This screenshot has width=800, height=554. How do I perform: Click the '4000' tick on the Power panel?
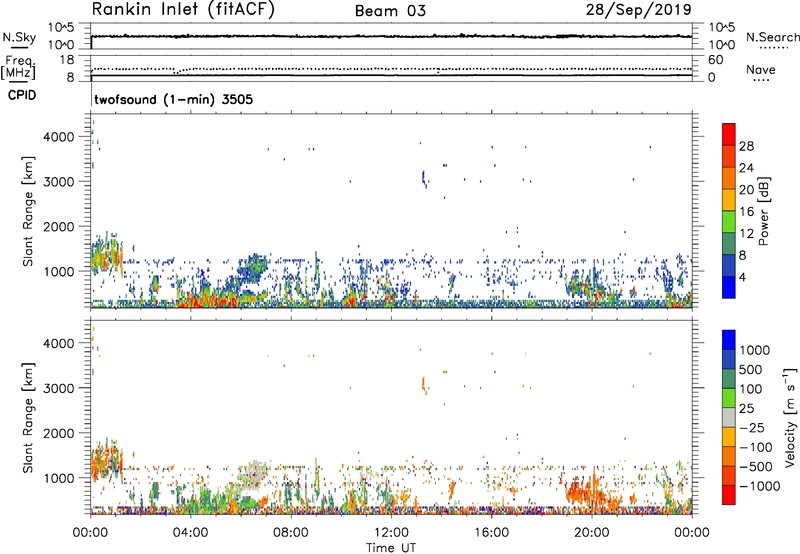click(59, 137)
